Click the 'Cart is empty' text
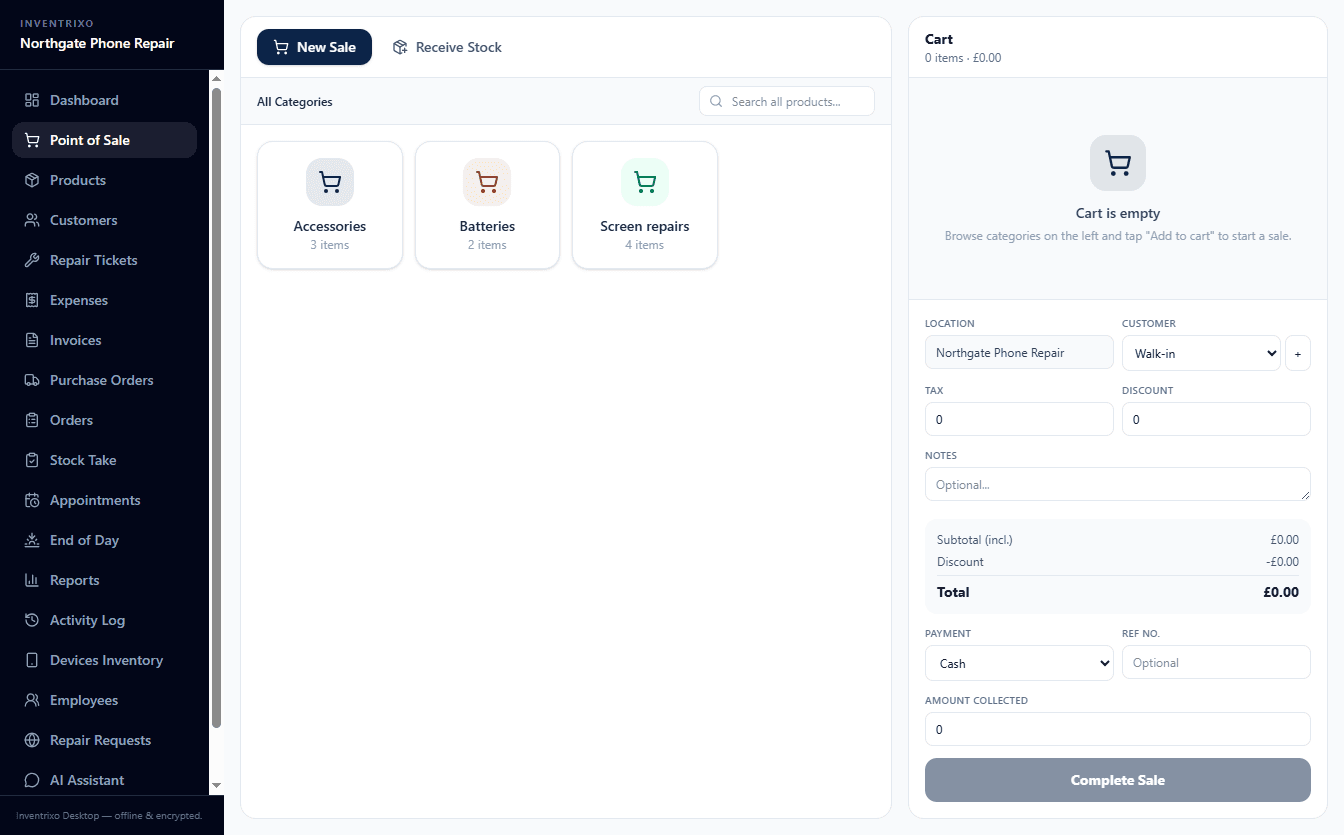The height and width of the screenshot is (835, 1344). pyautogui.click(x=1118, y=213)
